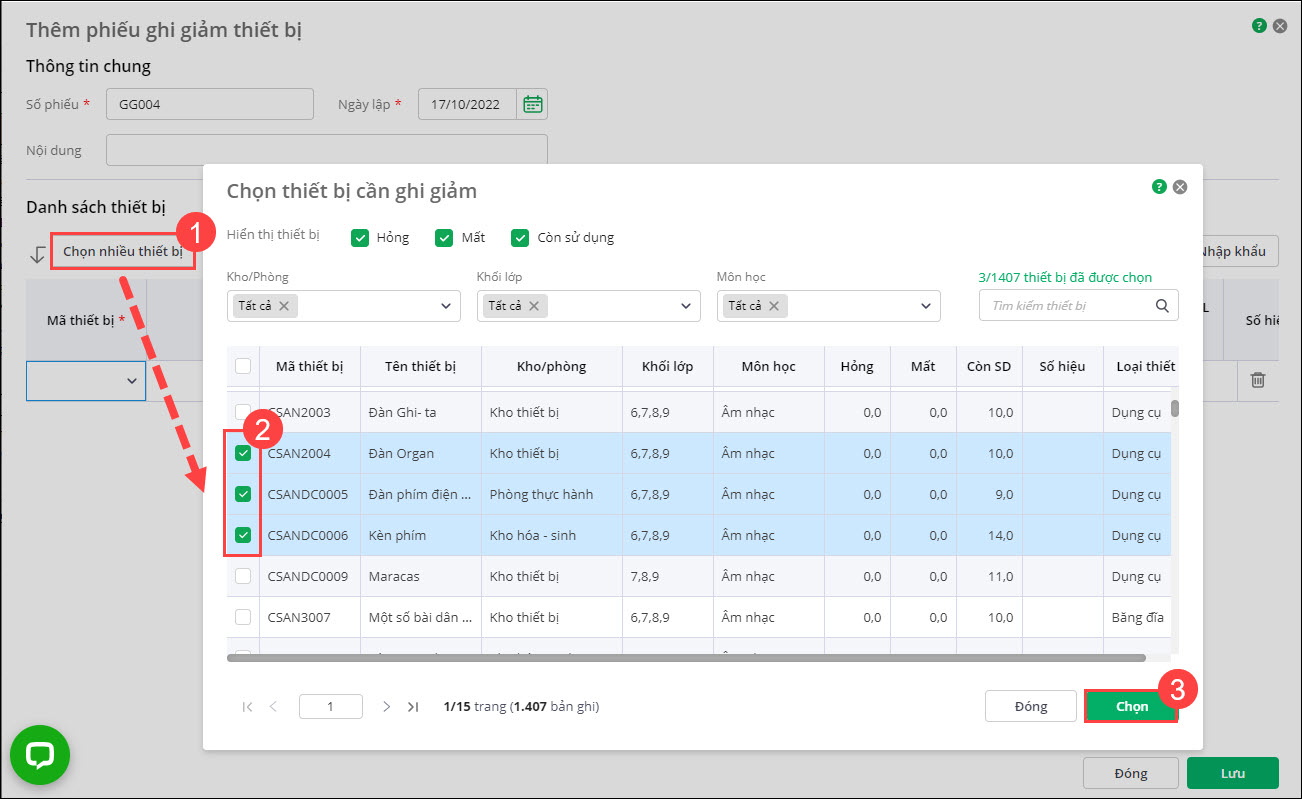Expand the Khối lớp dropdown

pos(685,306)
